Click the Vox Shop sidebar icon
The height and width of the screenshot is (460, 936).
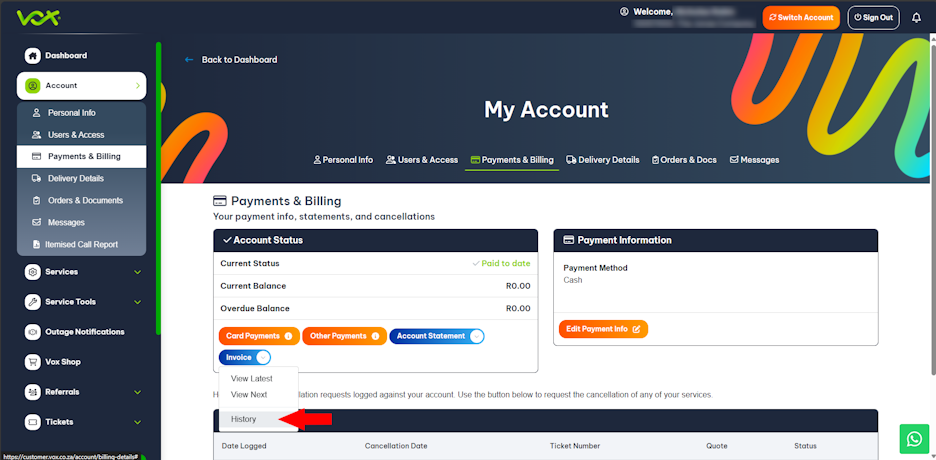coord(33,362)
